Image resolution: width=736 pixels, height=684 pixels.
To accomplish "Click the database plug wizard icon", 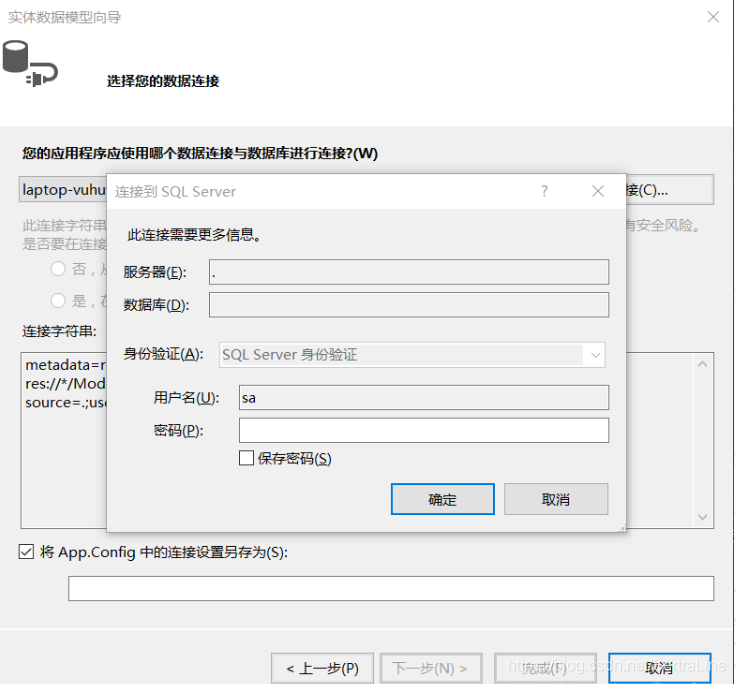I will pyautogui.click(x=30, y=63).
